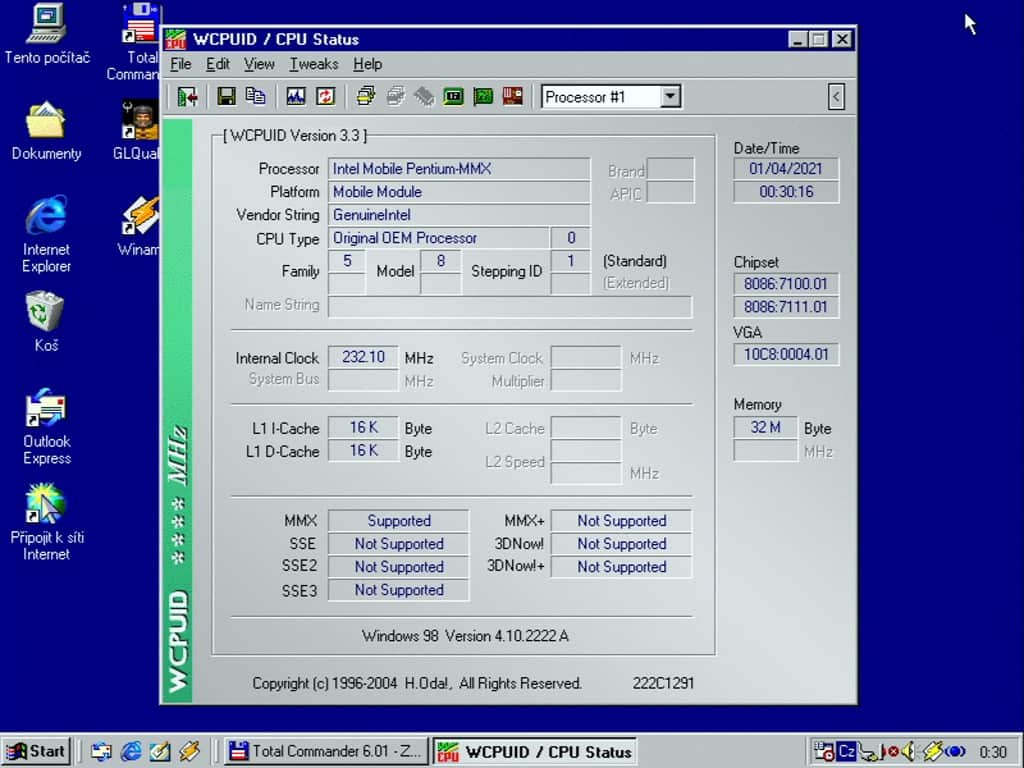1024x768 pixels.
Task: Click the Start button
Action: [x=37, y=752]
